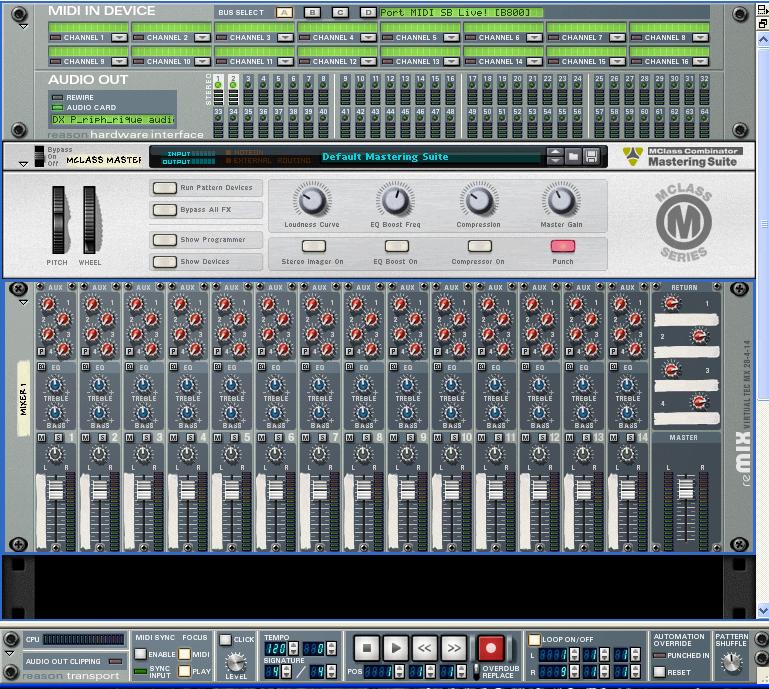Click the Fast Forward button
Screen dimensions: 769x689
454,648
